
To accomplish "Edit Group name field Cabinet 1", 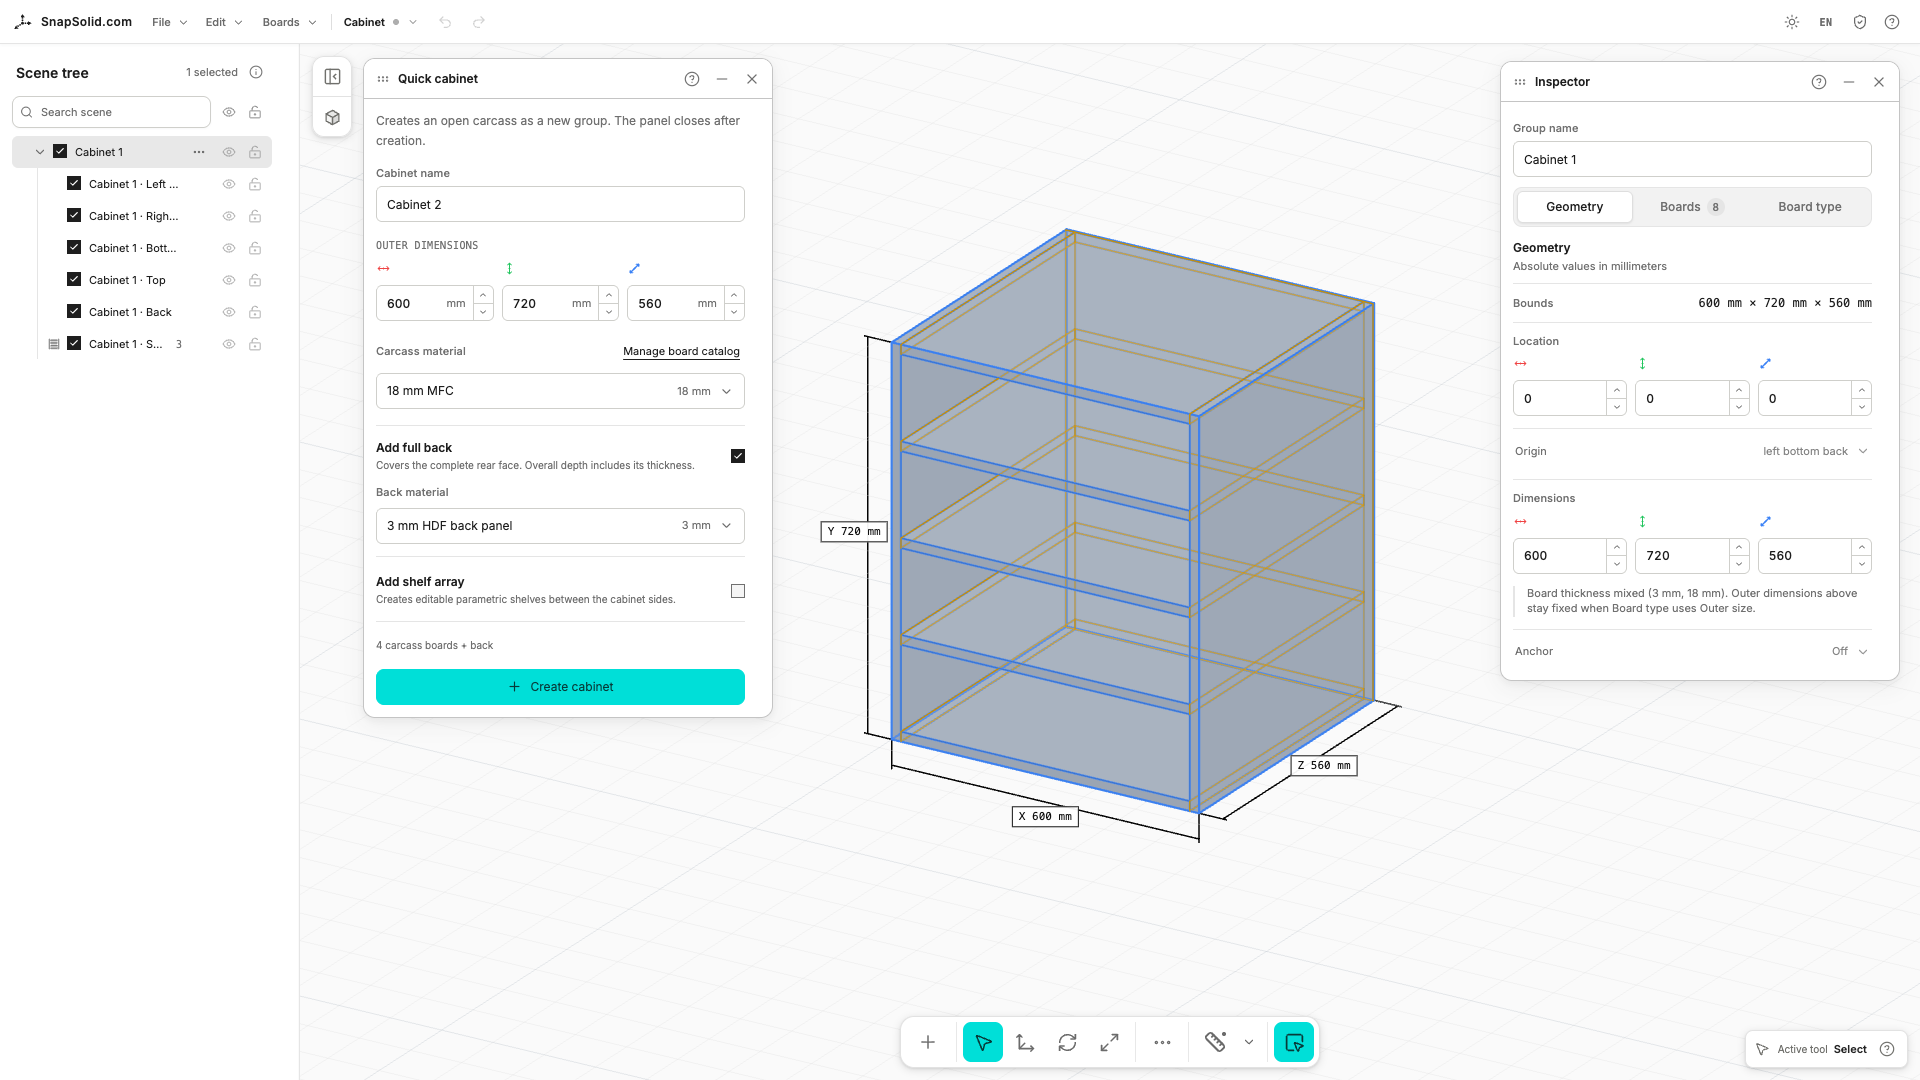I will click(x=1692, y=160).
